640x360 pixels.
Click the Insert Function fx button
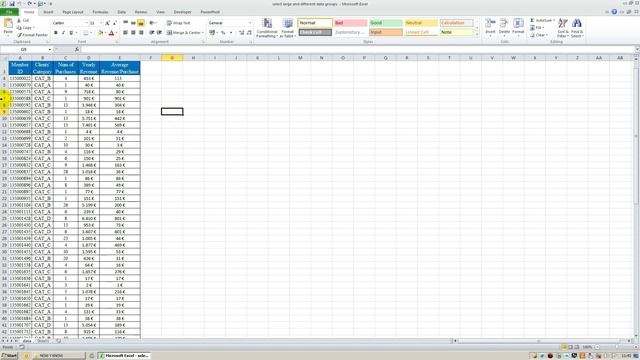77,49
